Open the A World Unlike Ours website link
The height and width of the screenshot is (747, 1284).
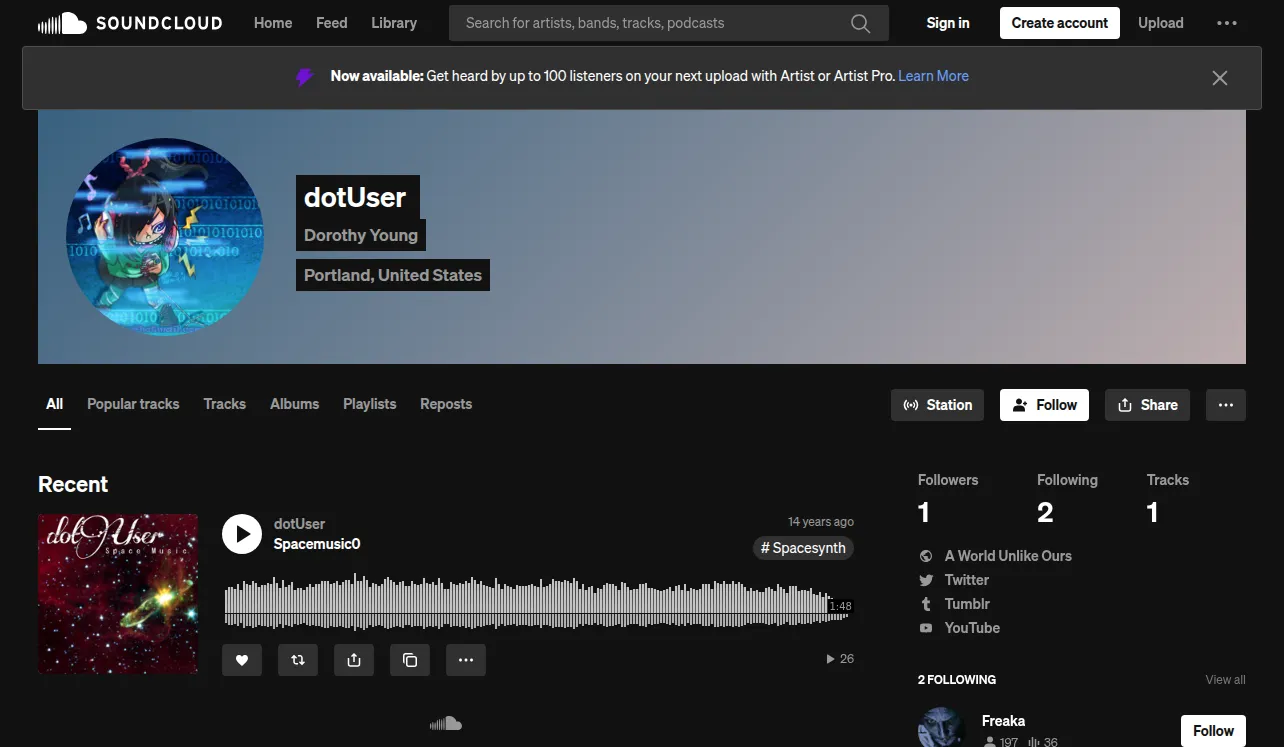tap(1008, 556)
